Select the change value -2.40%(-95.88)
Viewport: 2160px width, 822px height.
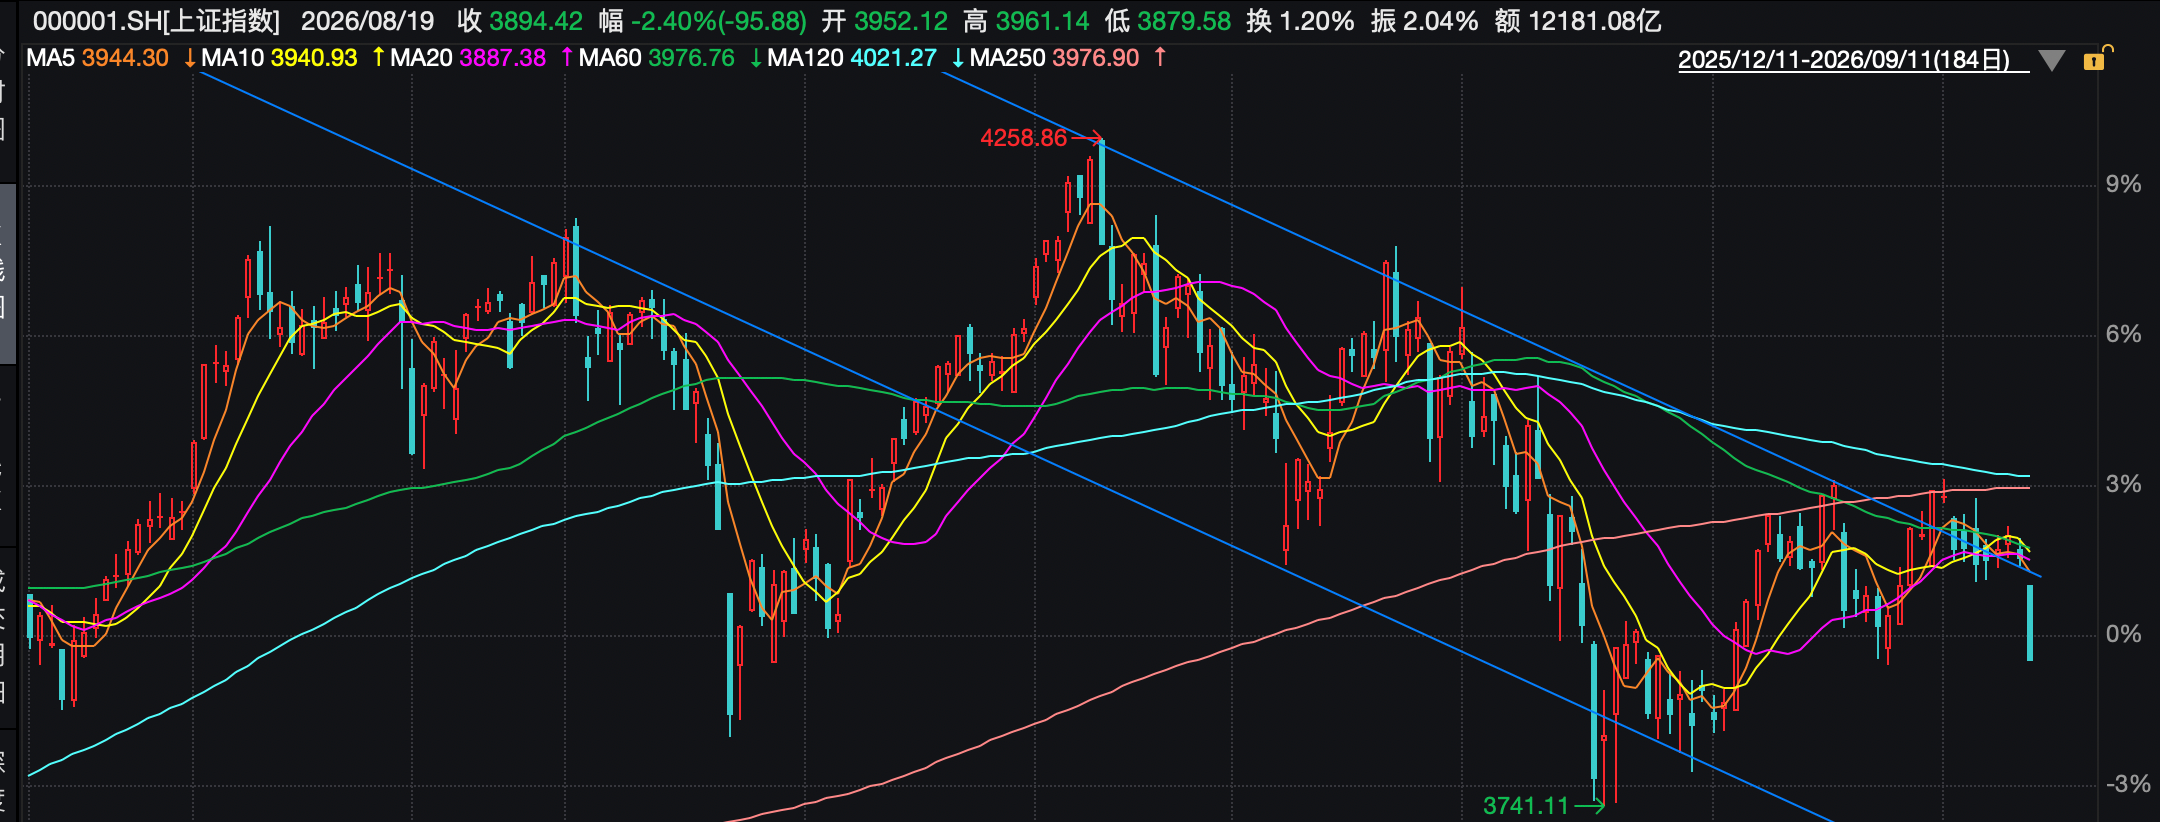click(719, 21)
